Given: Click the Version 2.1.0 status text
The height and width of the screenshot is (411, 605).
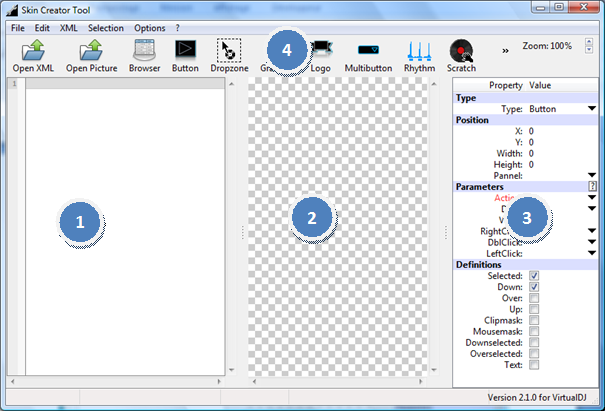Looking at the screenshot, I should [x=537, y=397].
